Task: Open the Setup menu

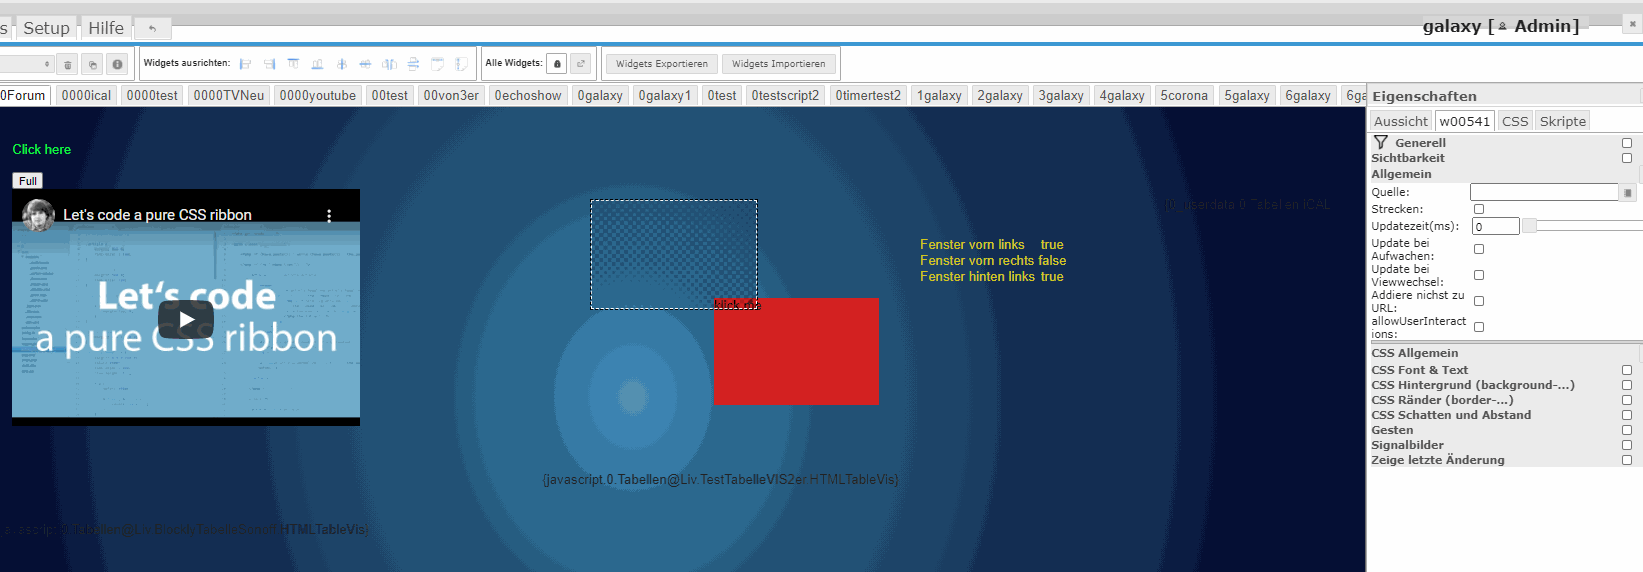Action: pos(46,28)
